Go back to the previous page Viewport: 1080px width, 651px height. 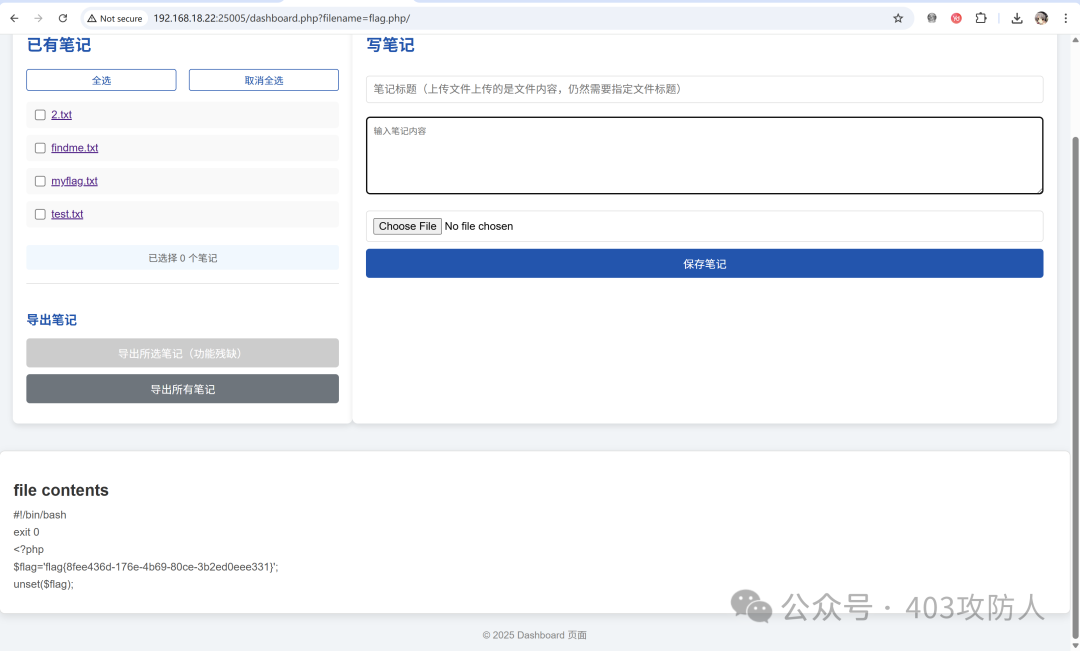tap(14, 18)
